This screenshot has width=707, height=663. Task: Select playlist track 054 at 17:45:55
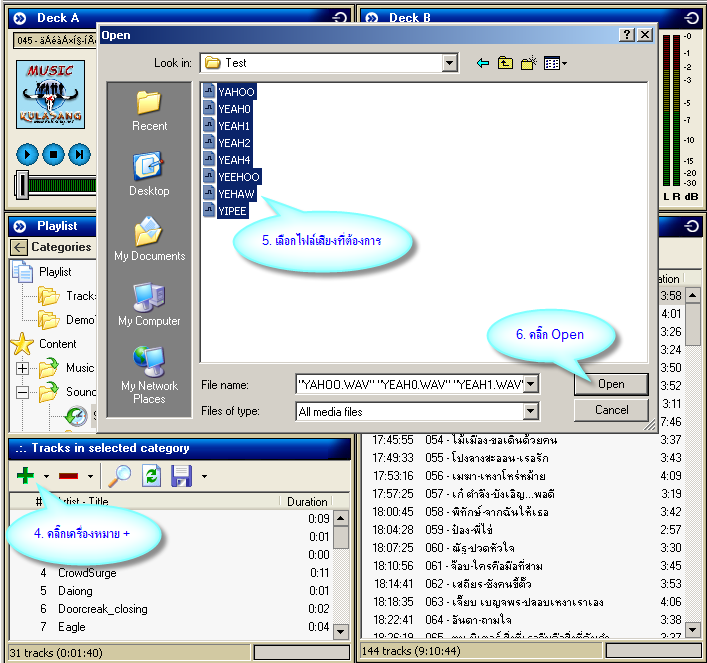[x=523, y=440]
